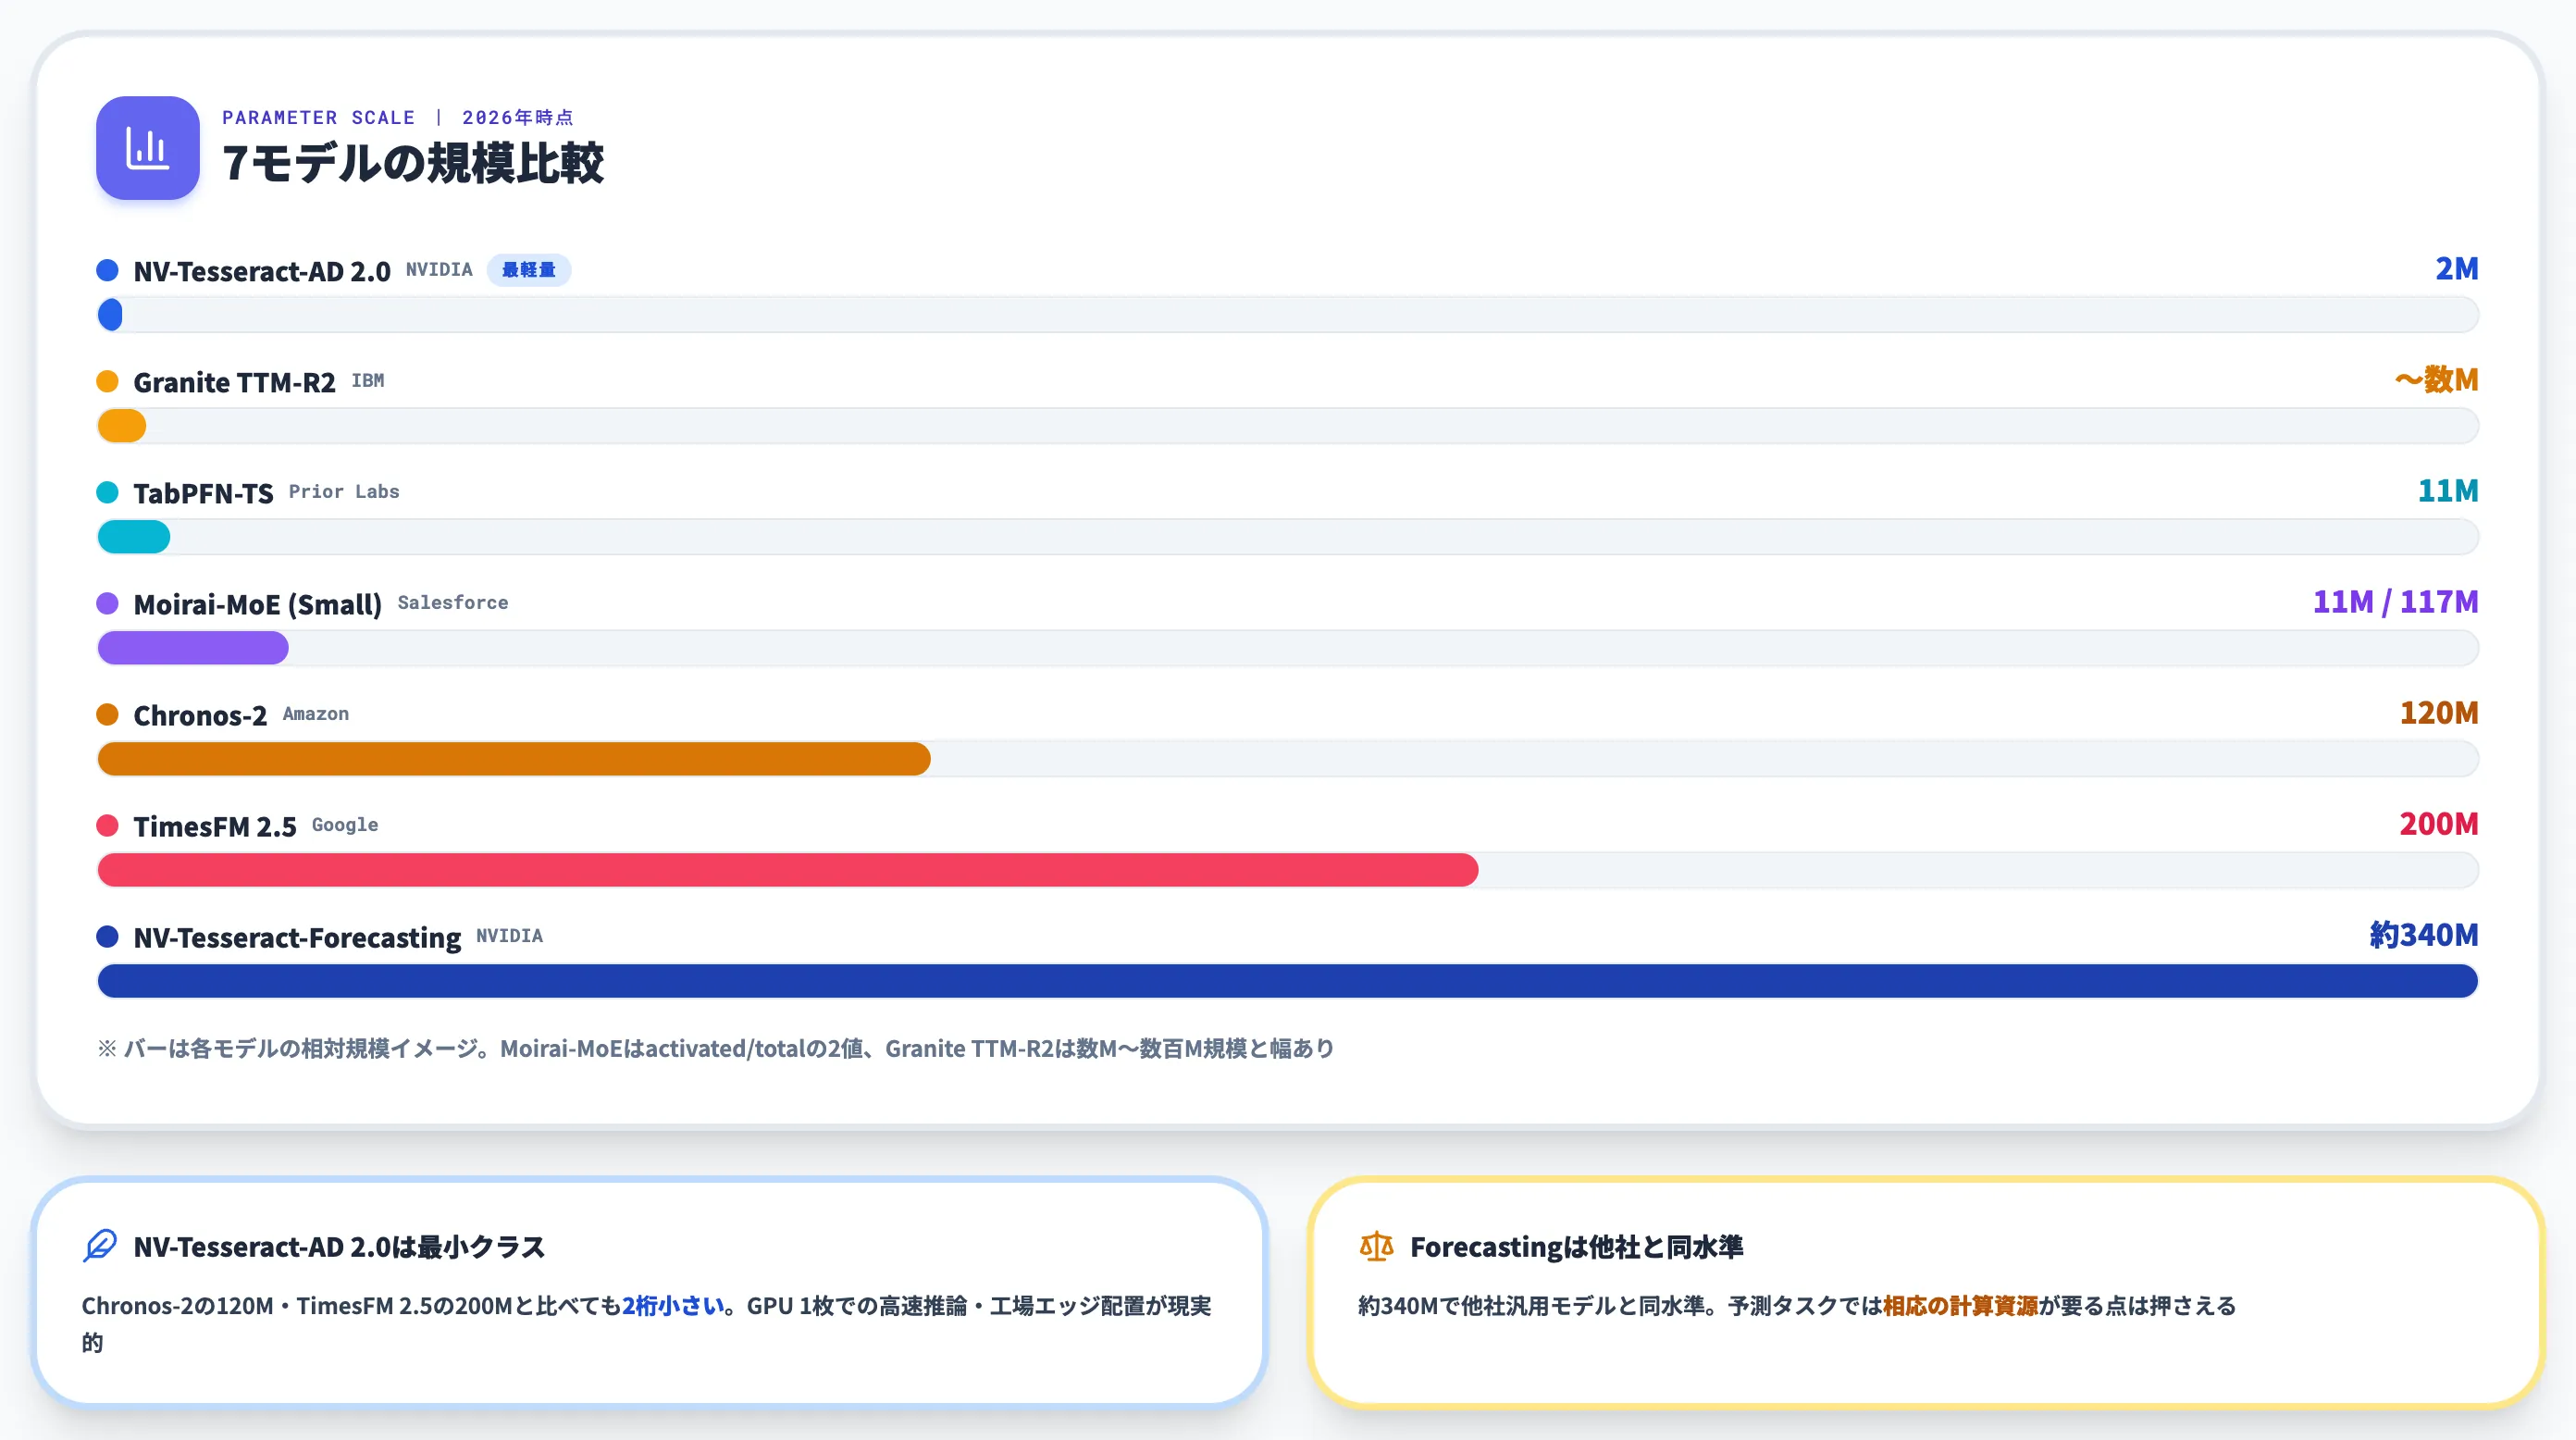Click the TabPFN-TS model name
Viewport: 2576px width, 1440px height.
(x=203, y=493)
